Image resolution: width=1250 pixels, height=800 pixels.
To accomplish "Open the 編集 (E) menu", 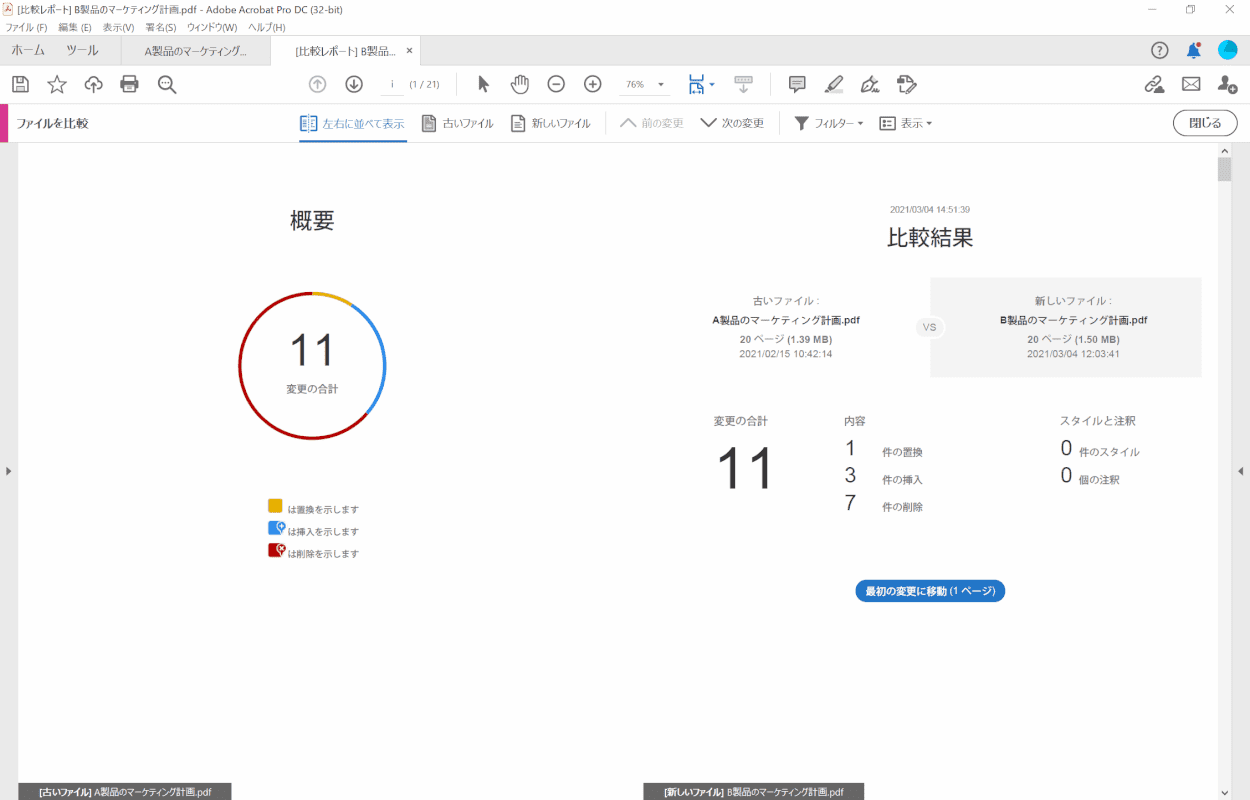I will click(x=75, y=27).
